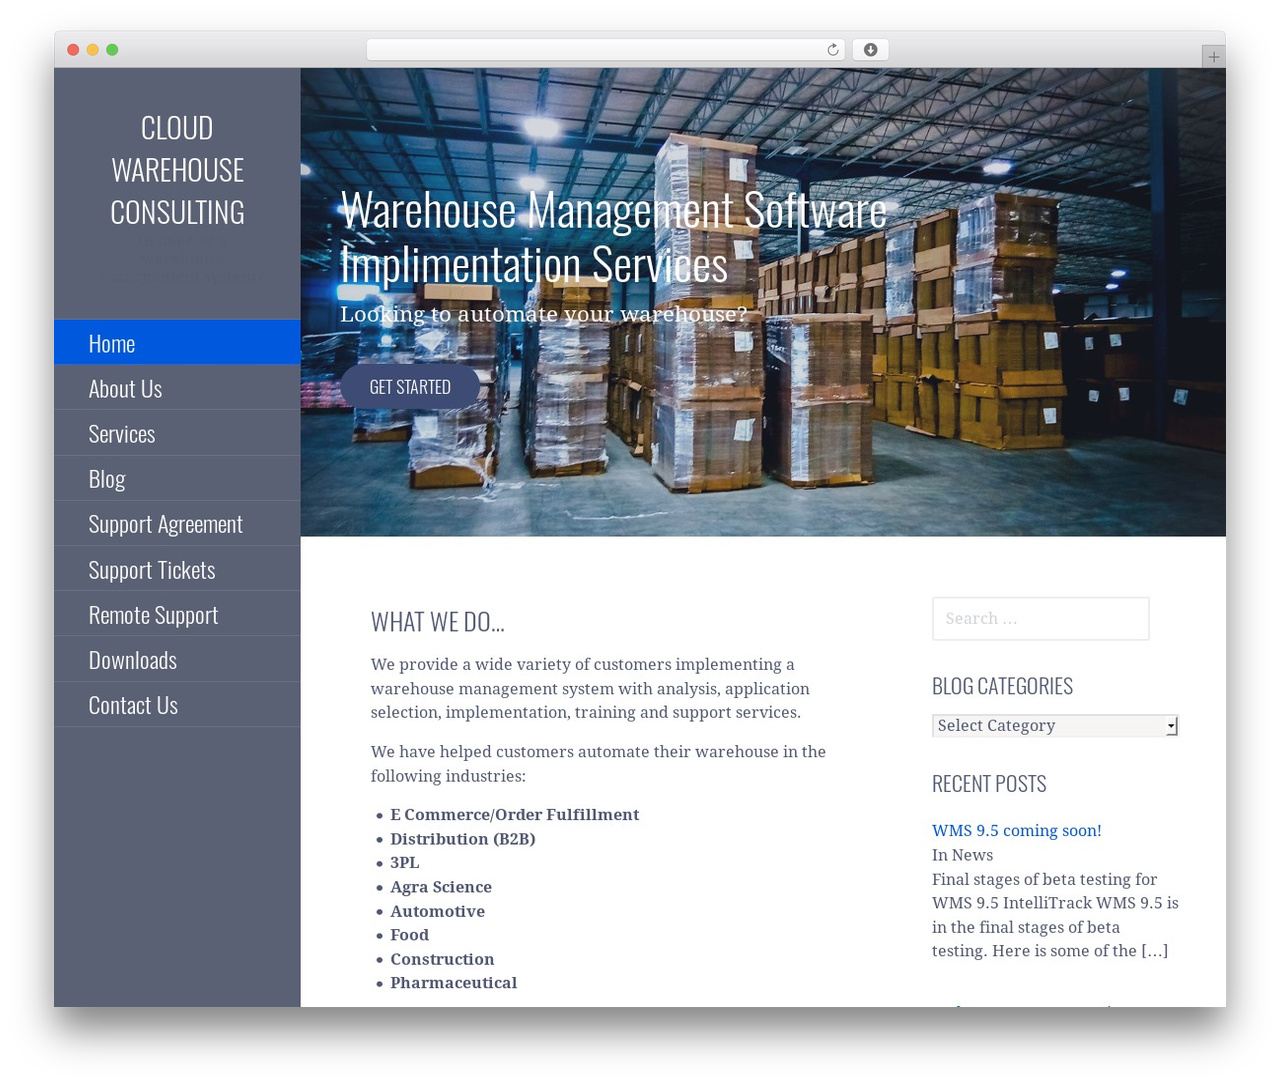Click the browser download icon
The height and width of the screenshot is (1084, 1280).
point(870,50)
